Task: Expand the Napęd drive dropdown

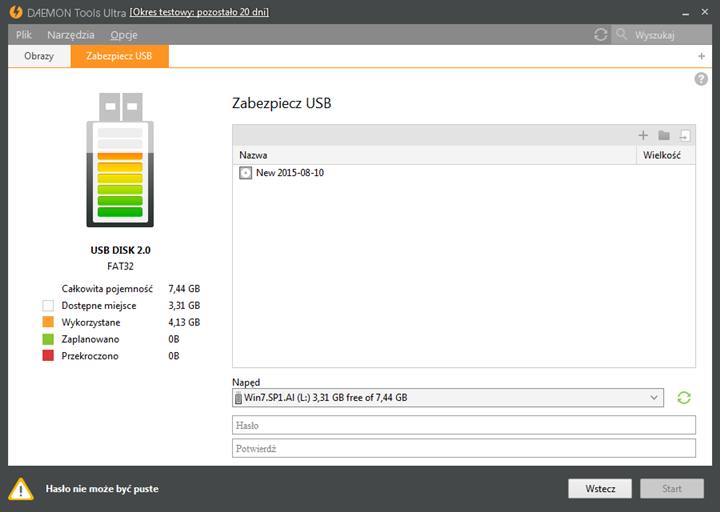Action: [654, 398]
